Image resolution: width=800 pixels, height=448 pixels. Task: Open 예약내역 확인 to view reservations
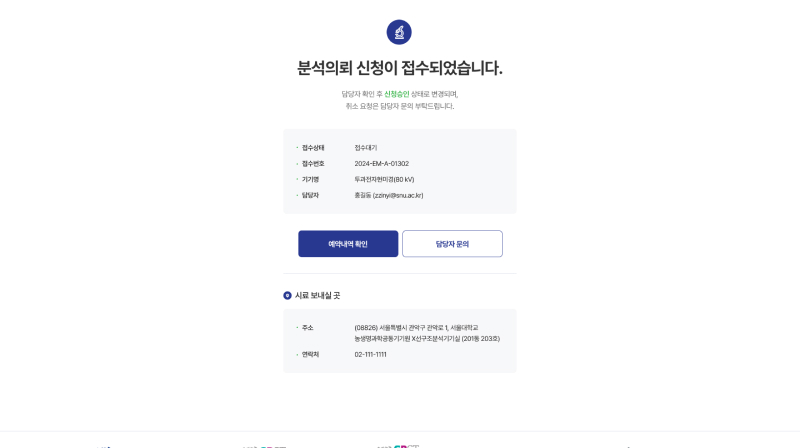[348, 244]
